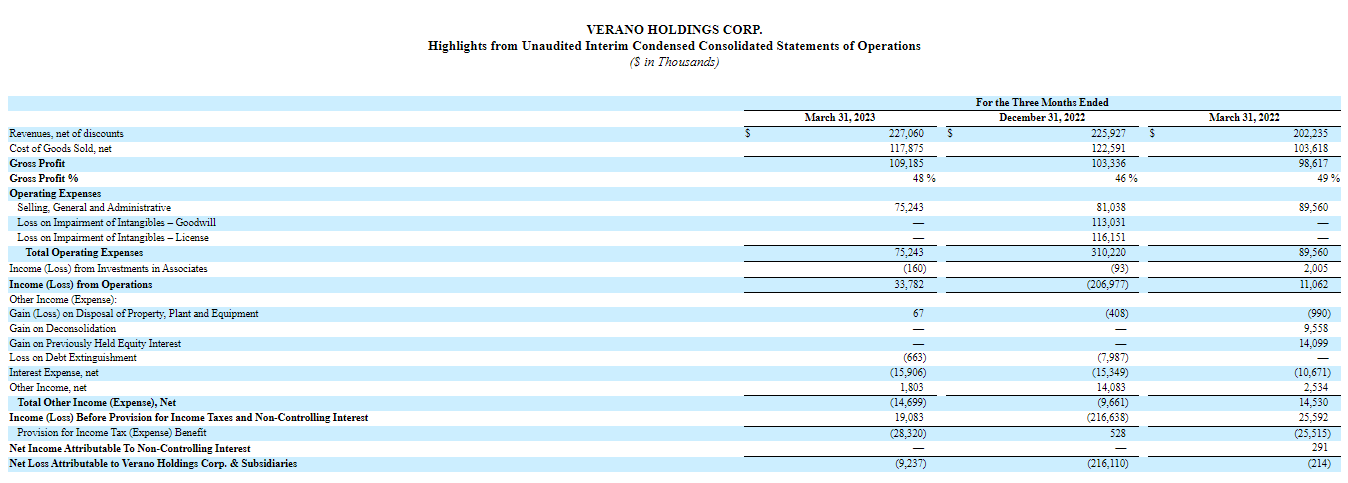
Task: Click the "($ in Thousands)" subtitle
Action: (x=674, y=62)
